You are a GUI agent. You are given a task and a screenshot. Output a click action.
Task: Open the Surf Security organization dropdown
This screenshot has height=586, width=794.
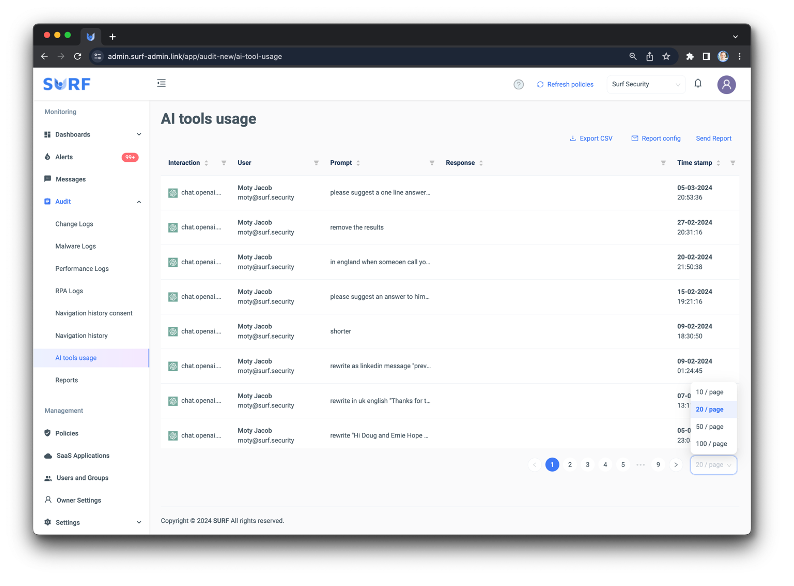(646, 84)
